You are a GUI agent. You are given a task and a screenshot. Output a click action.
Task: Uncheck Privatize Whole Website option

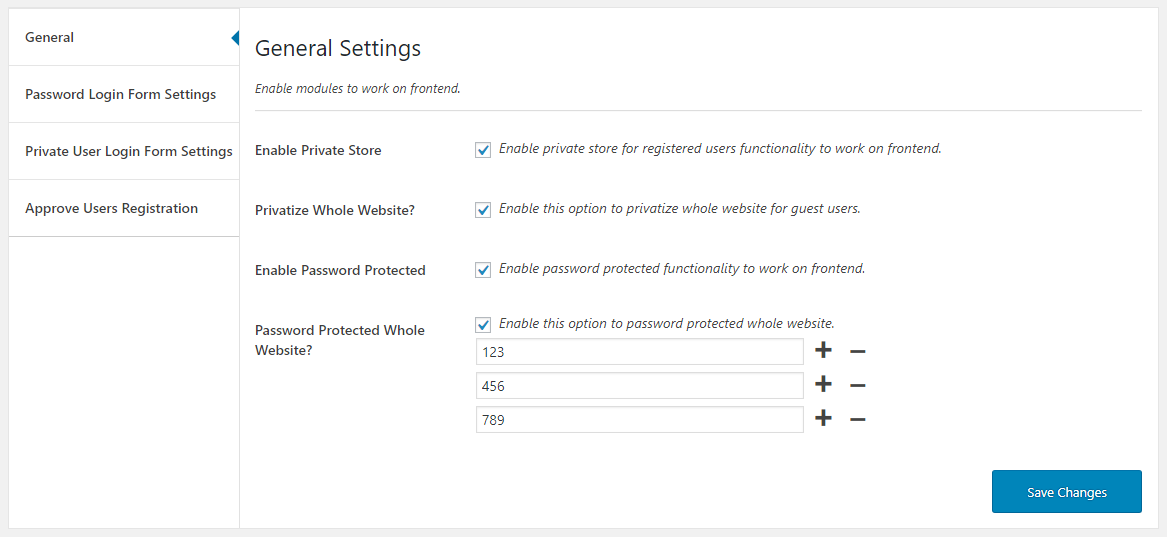[484, 210]
